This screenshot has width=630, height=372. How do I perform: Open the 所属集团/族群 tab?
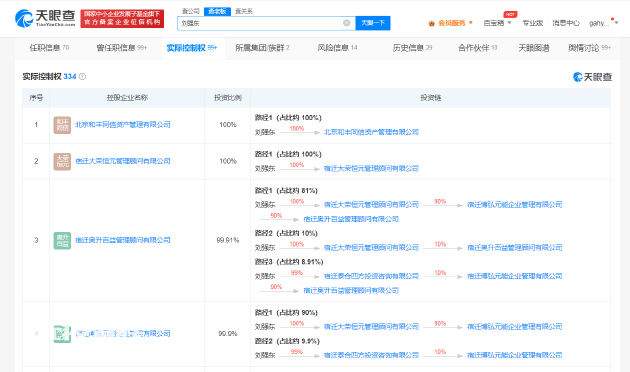tap(262, 48)
